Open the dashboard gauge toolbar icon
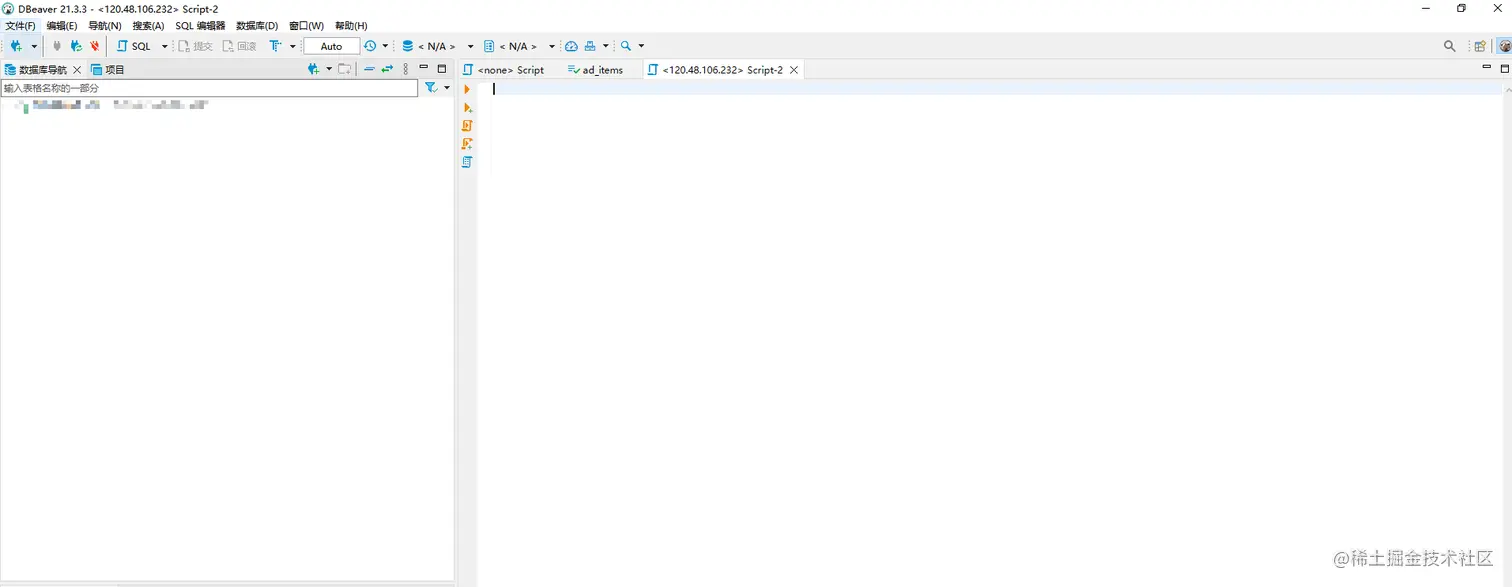The height and width of the screenshot is (587, 1512). [x=571, y=46]
